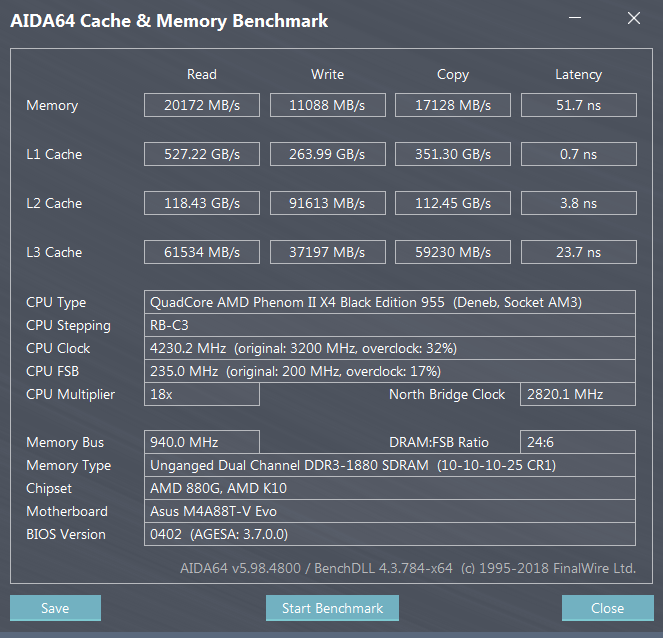Click North Bridge Clock value 2820.1 MHz

tap(578, 394)
